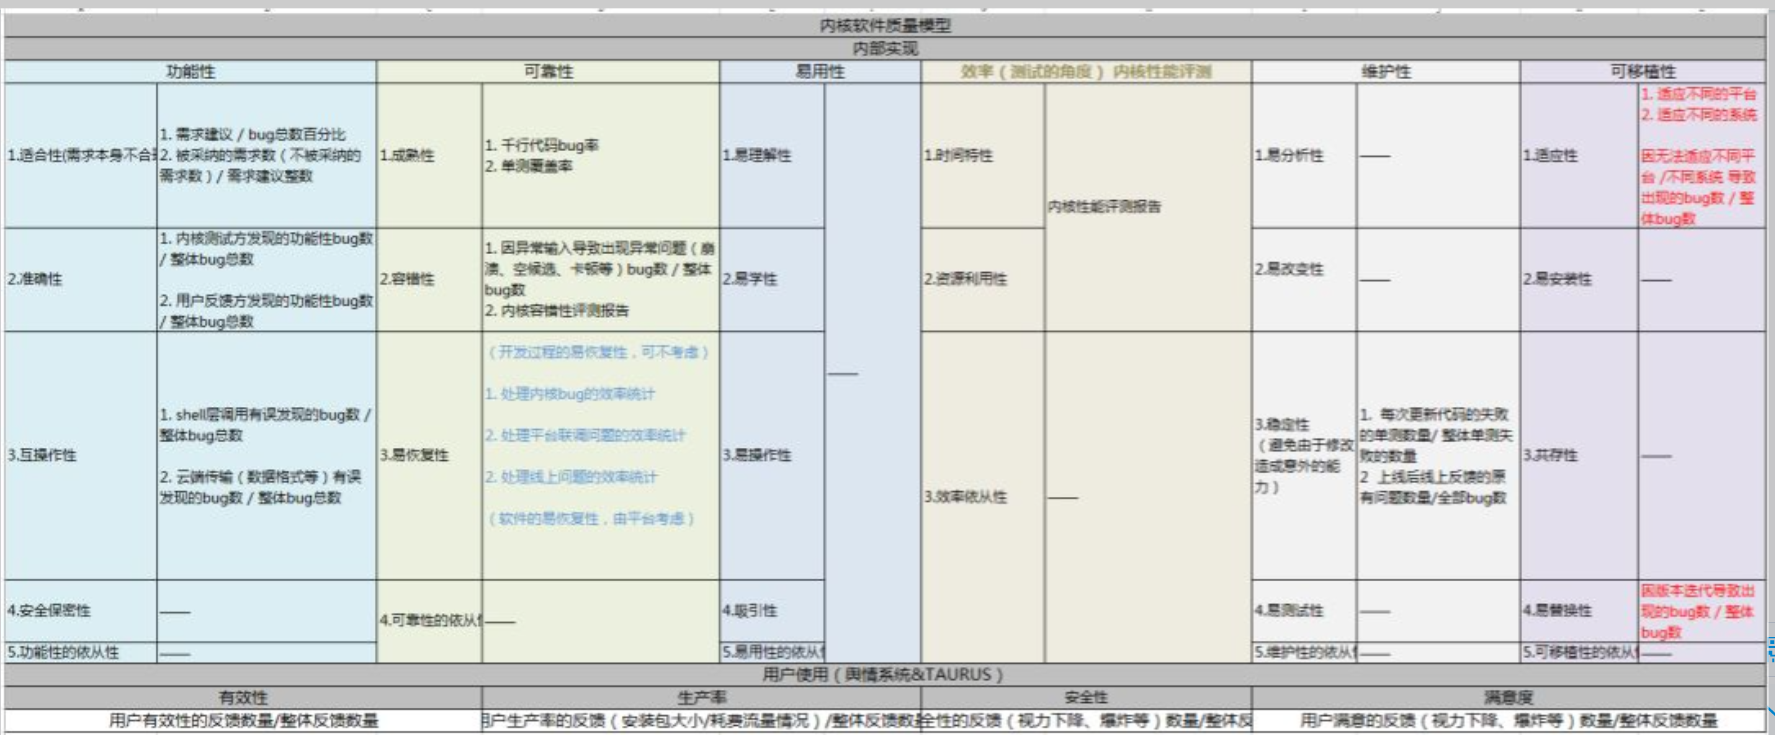Screen dimensions: 1775x735
Task: Click the 易用性 column header
Action: coord(820,71)
